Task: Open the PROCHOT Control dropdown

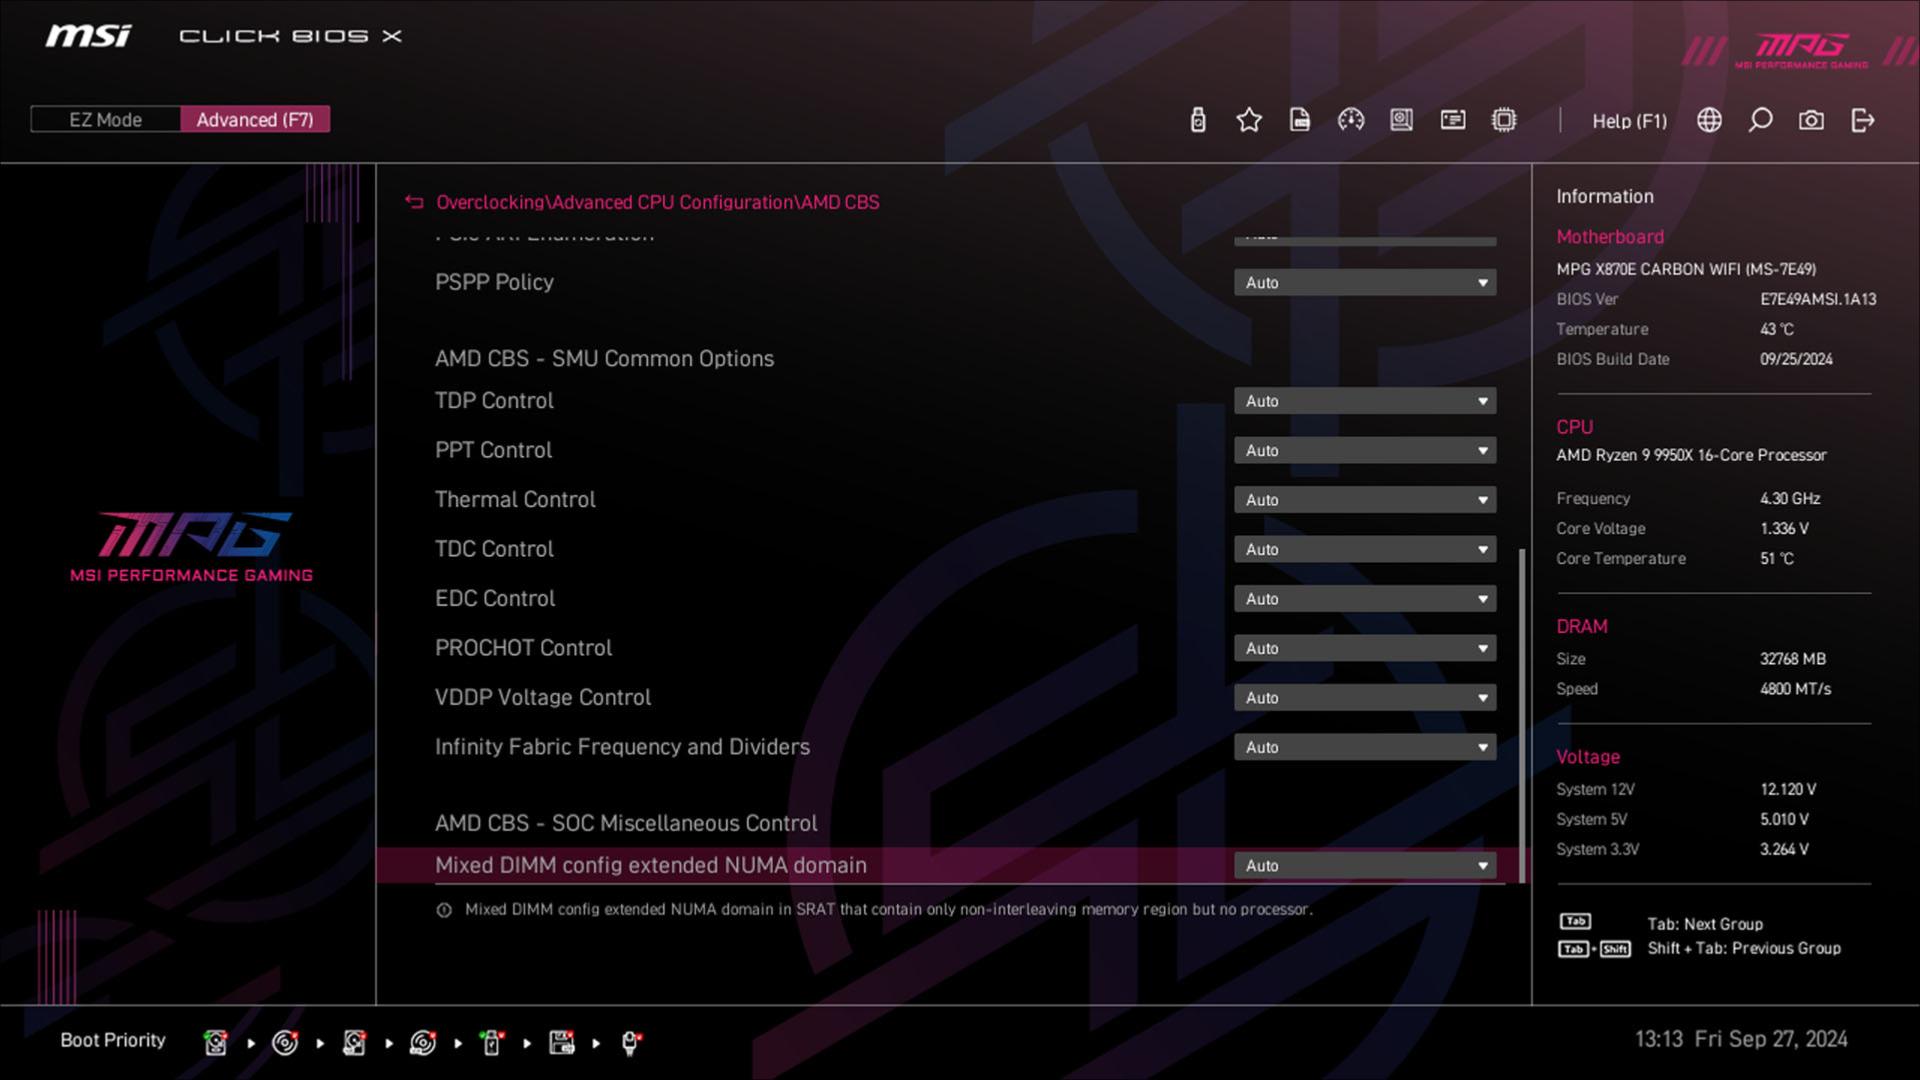Action: 1365,649
